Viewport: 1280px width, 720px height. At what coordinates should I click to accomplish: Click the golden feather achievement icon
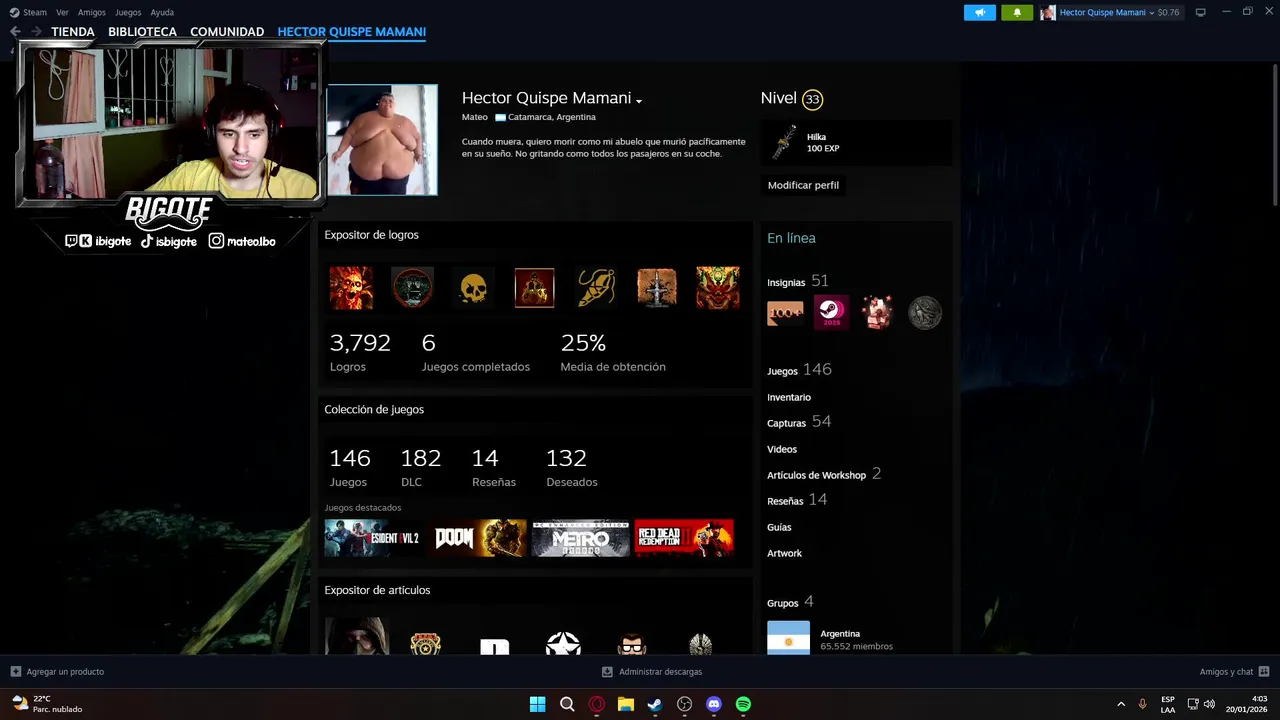click(596, 288)
